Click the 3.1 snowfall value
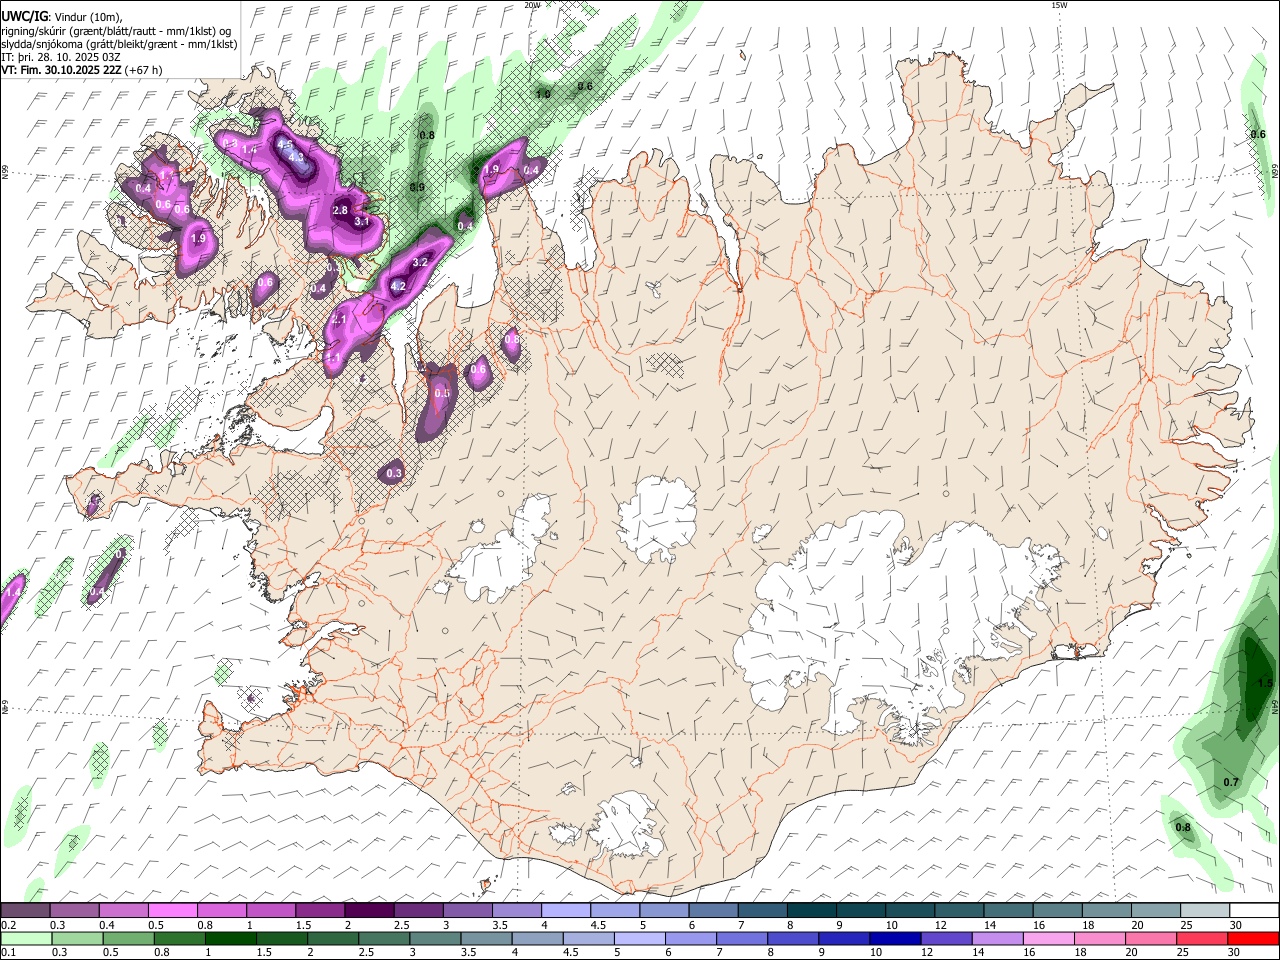Screen dimensions: 1280x960 362,221
